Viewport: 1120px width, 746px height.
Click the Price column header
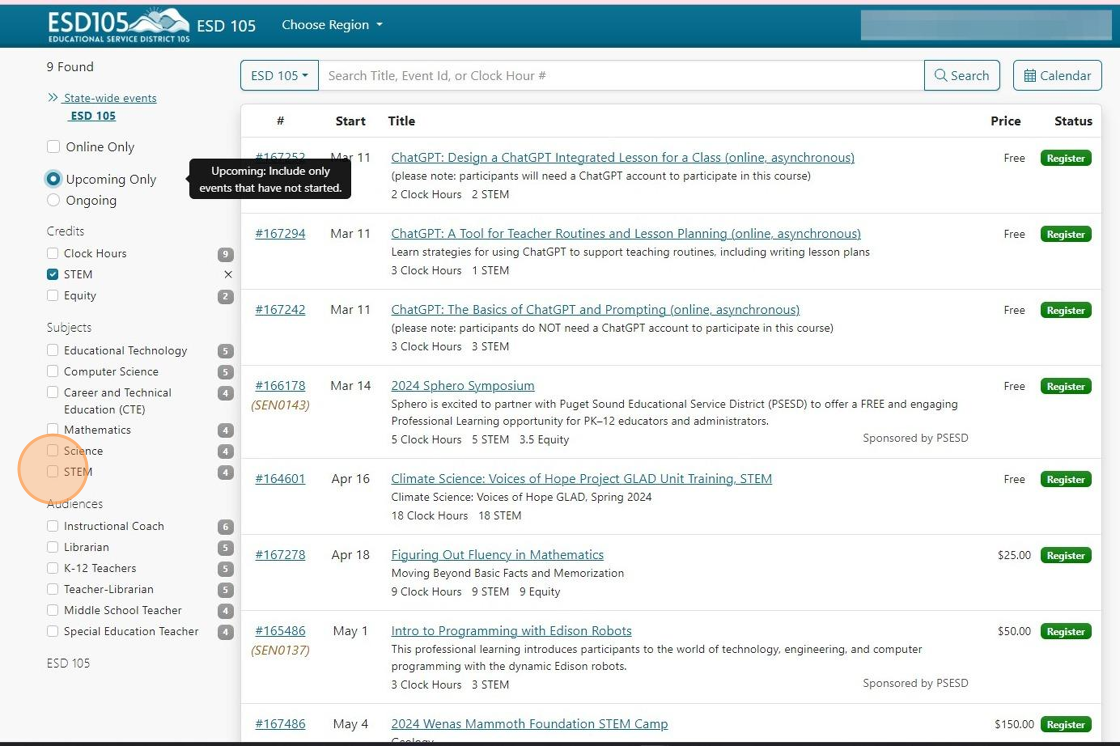1006,121
